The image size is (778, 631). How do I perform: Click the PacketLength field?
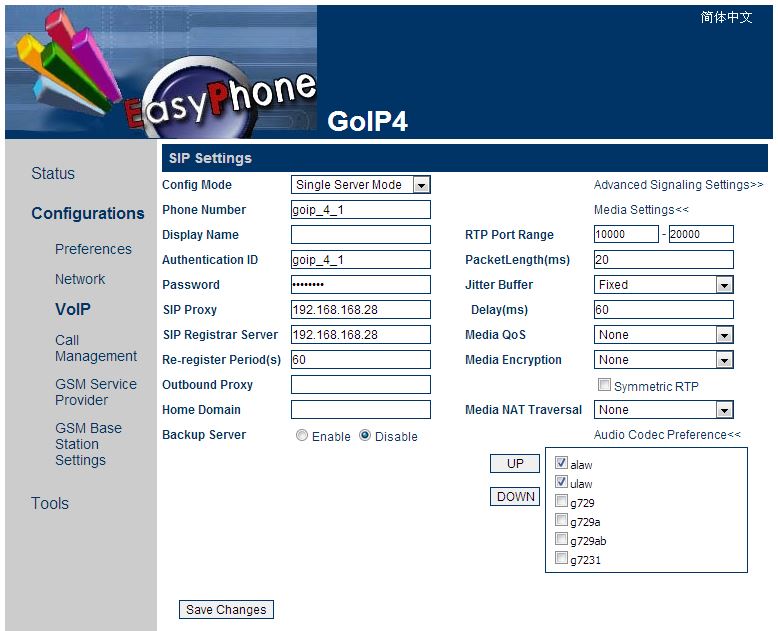663,259
